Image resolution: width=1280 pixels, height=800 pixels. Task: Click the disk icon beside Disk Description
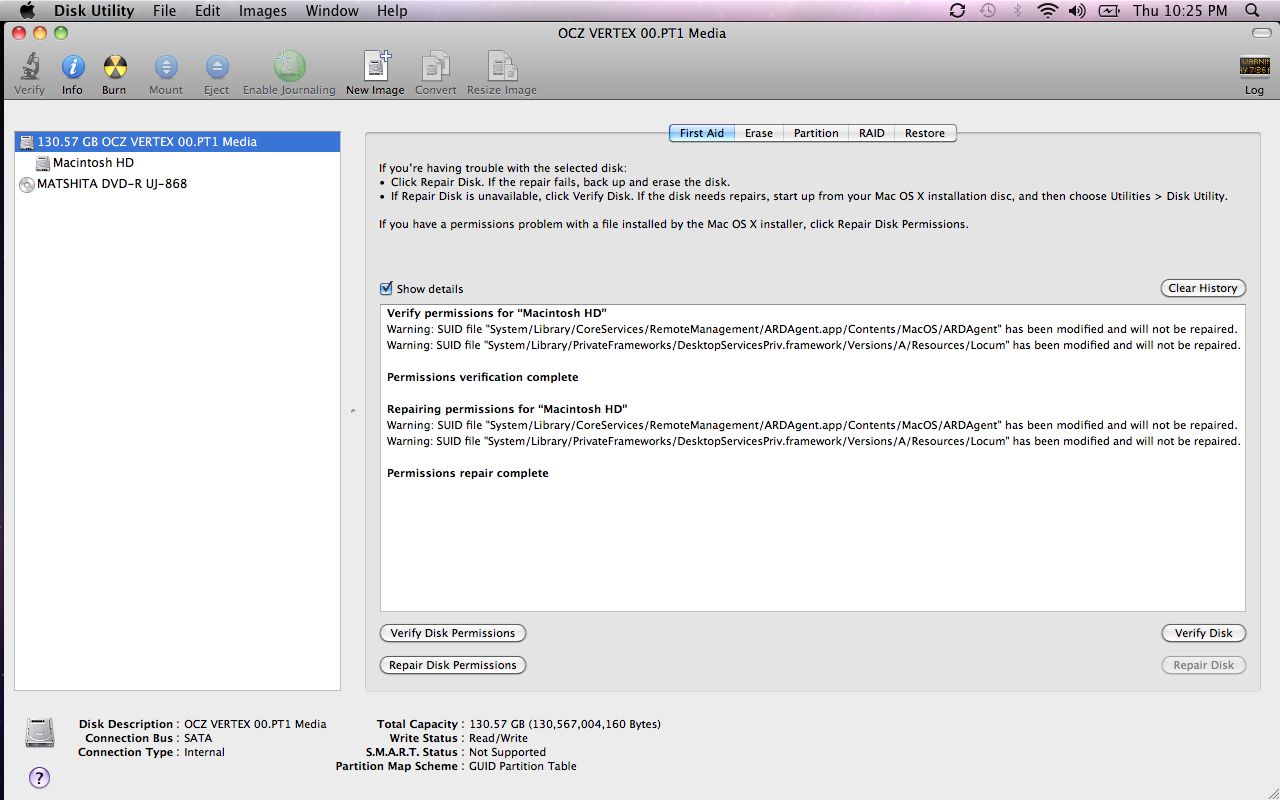(x=40, y=732)
